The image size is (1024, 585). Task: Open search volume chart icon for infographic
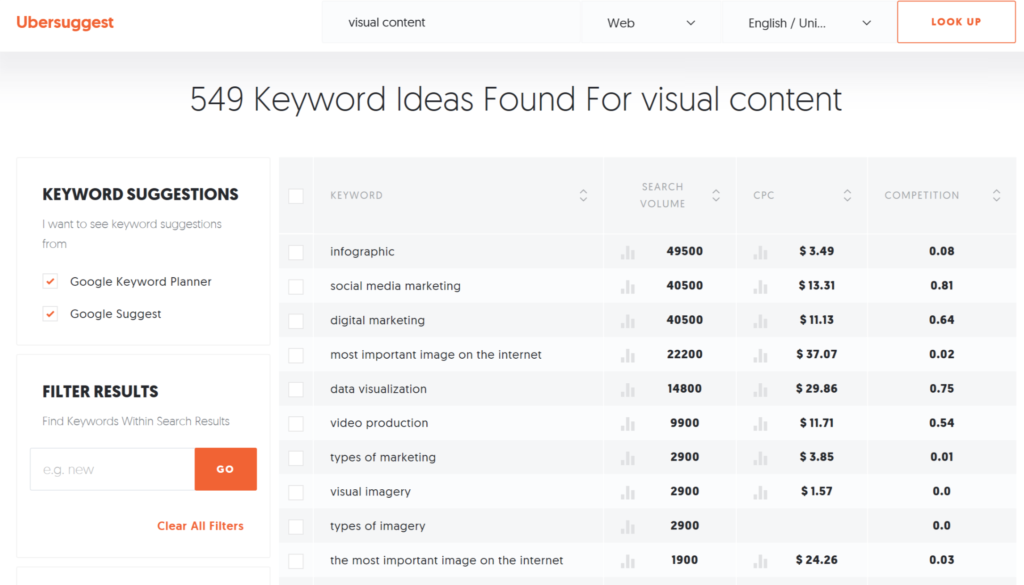(x=628, y=252)
